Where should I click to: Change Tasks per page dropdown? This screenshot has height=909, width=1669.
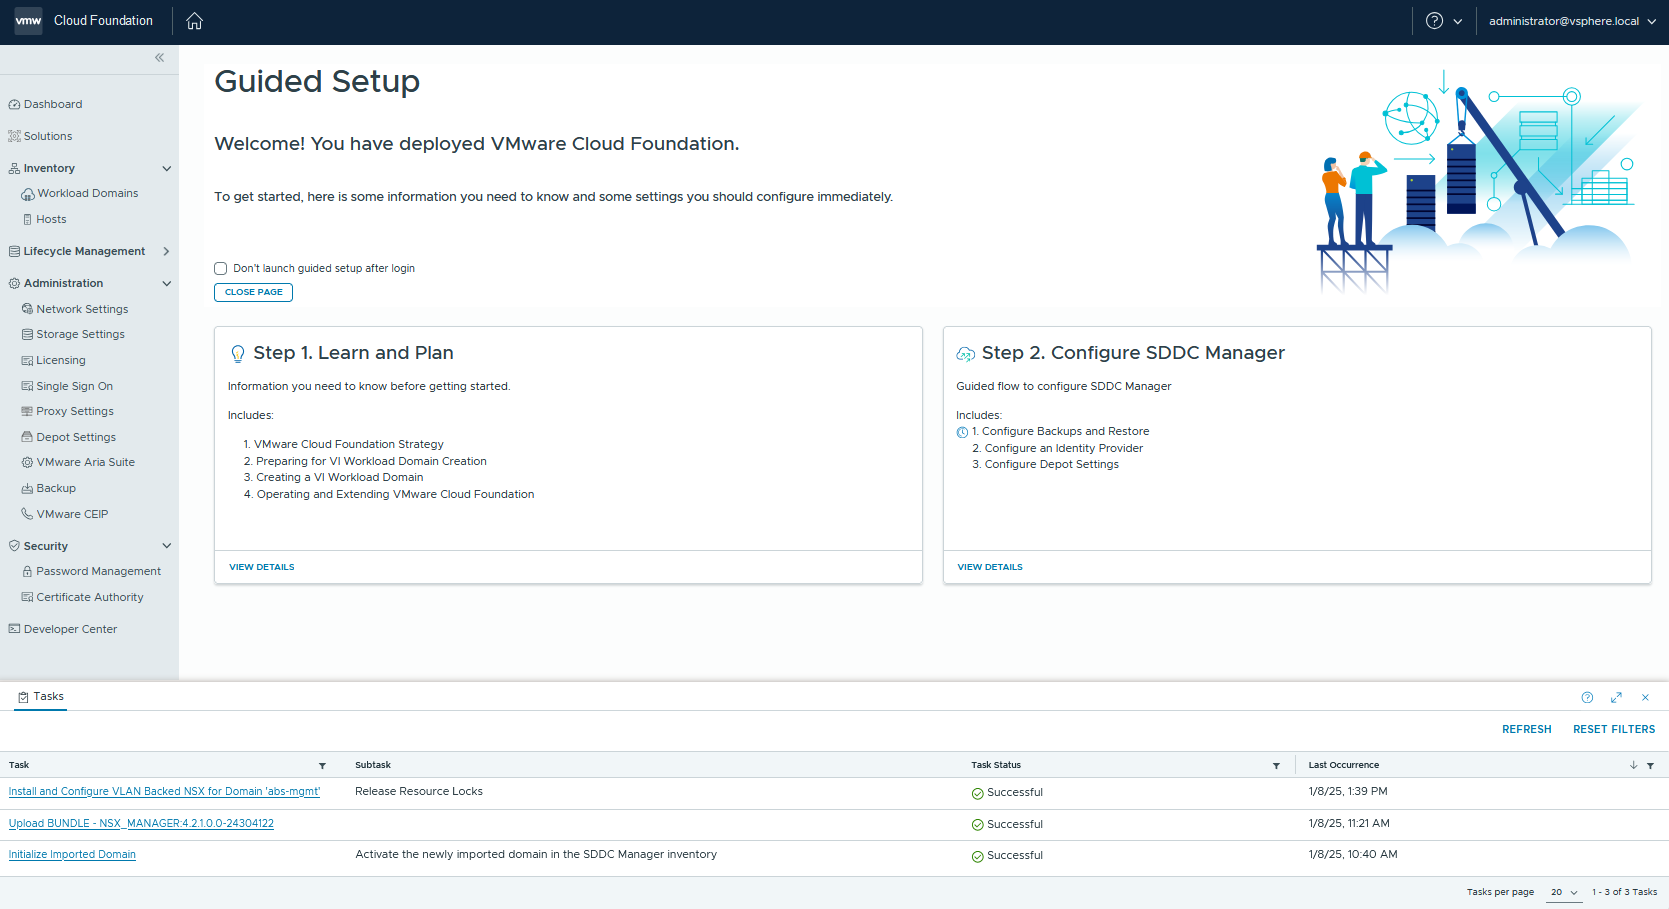(1564, 892)
